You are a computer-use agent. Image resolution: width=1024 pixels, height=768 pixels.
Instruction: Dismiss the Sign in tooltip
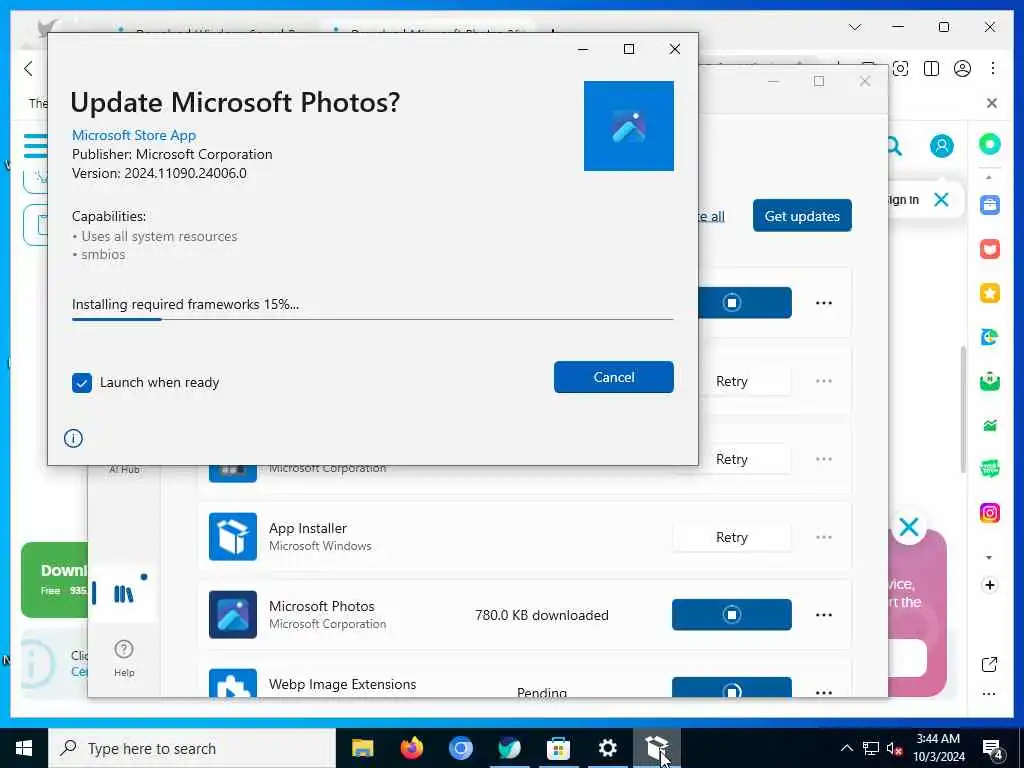click(941, 199)
